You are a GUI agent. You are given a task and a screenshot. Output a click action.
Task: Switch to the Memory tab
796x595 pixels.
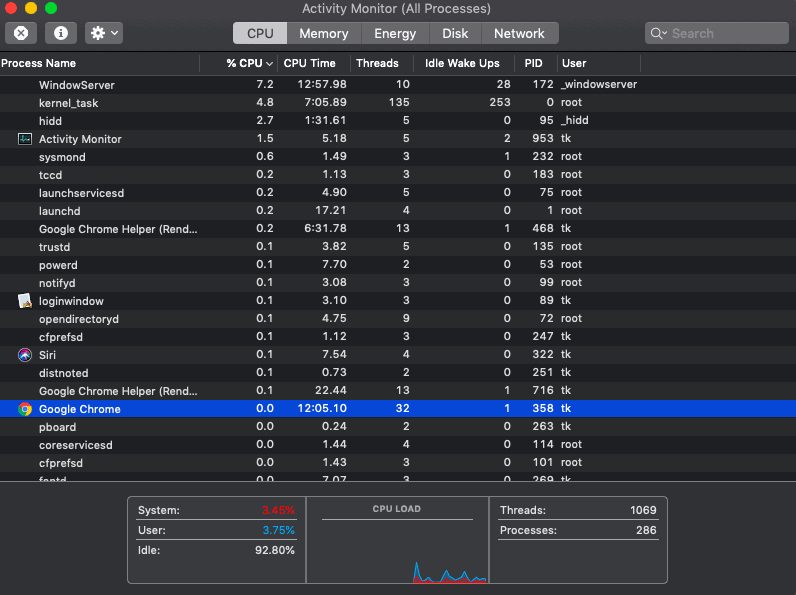[324, 34]
